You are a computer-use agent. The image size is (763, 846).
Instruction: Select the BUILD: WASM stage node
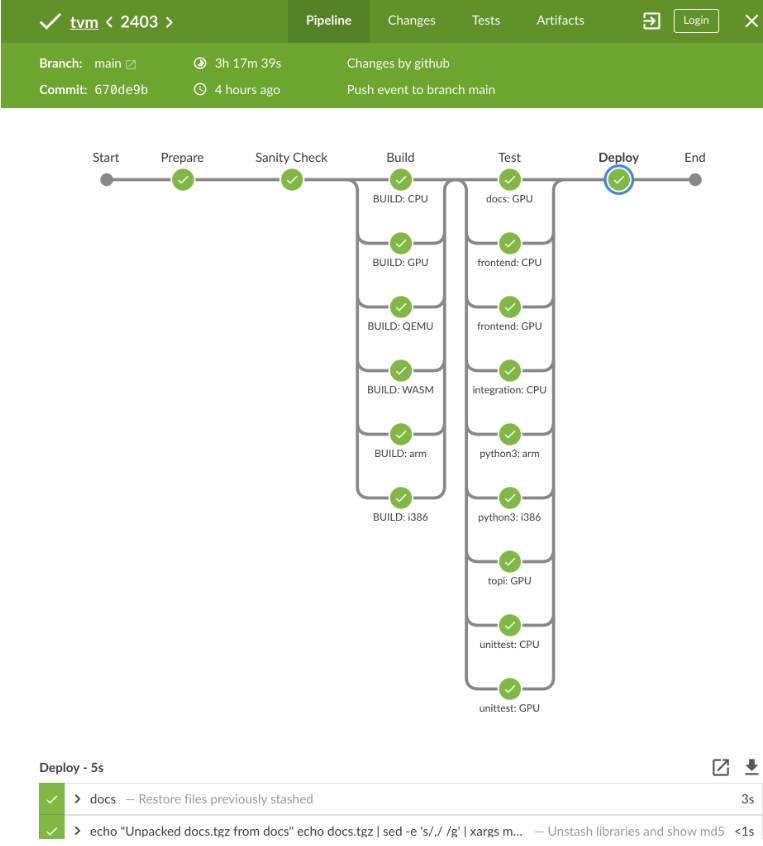(400, 371)
